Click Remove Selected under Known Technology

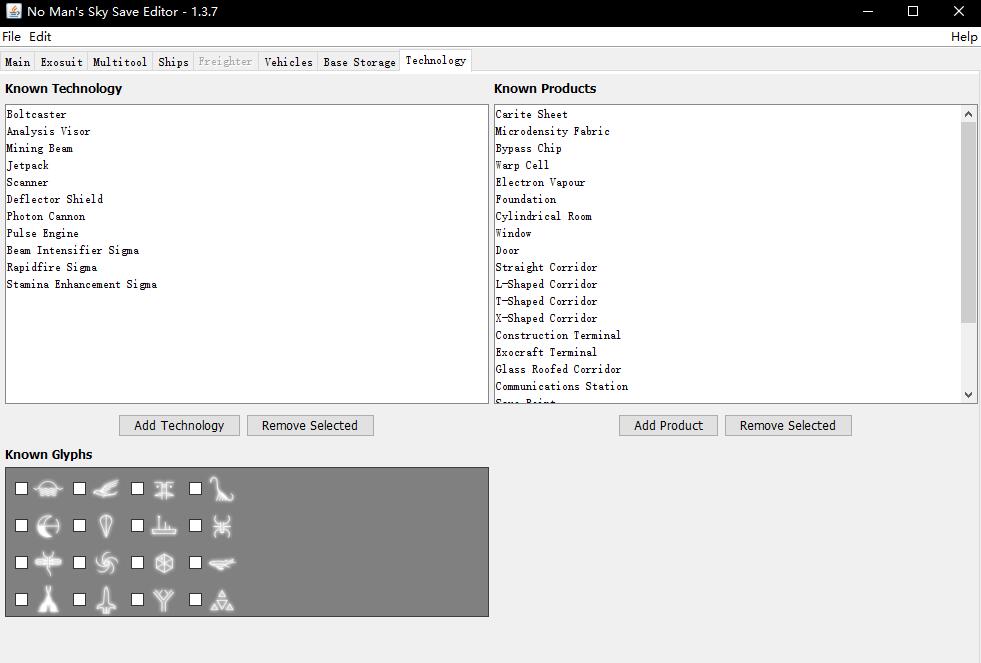pos(310,425)
